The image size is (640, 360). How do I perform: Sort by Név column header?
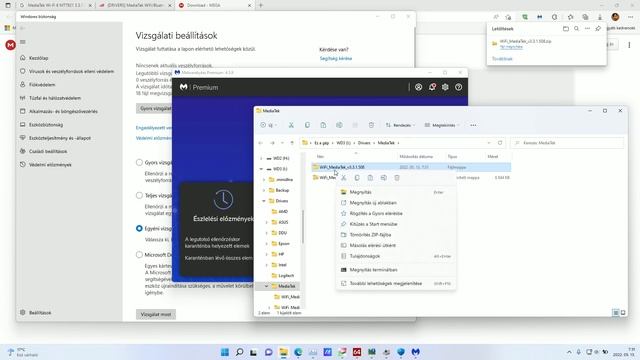[321, 156]
